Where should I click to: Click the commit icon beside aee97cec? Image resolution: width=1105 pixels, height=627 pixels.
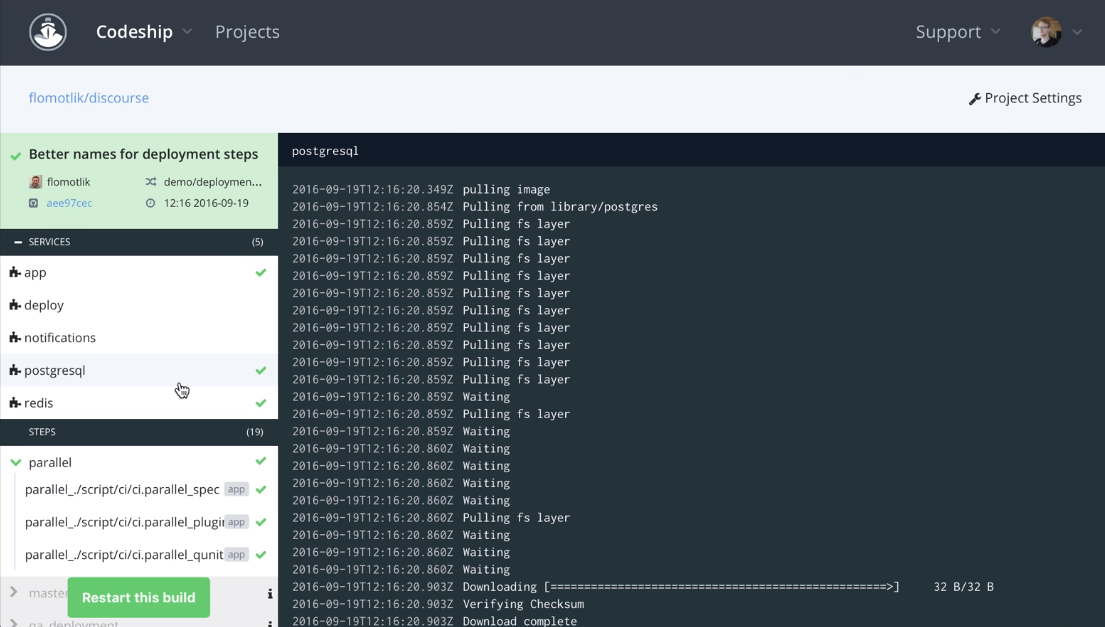point(33,202)
